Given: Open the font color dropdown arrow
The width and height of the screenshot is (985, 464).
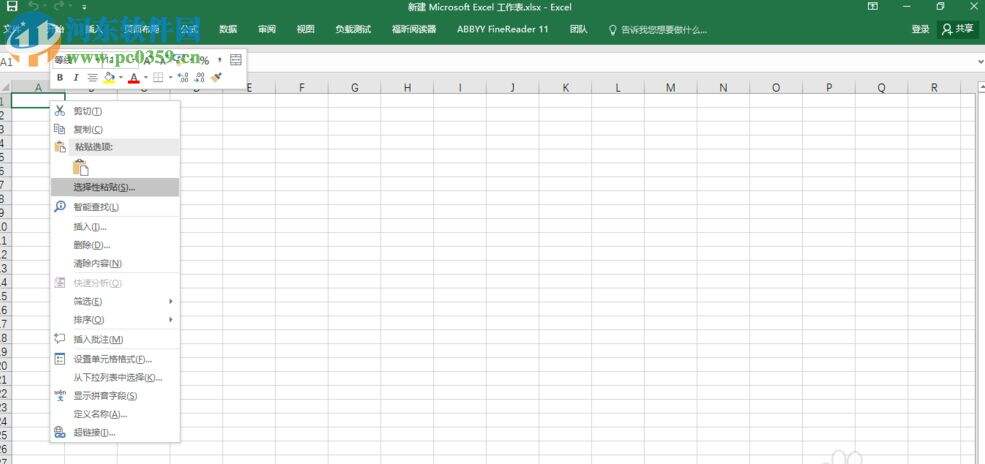Looking at the screenshot, I should [x=145, y=78].
